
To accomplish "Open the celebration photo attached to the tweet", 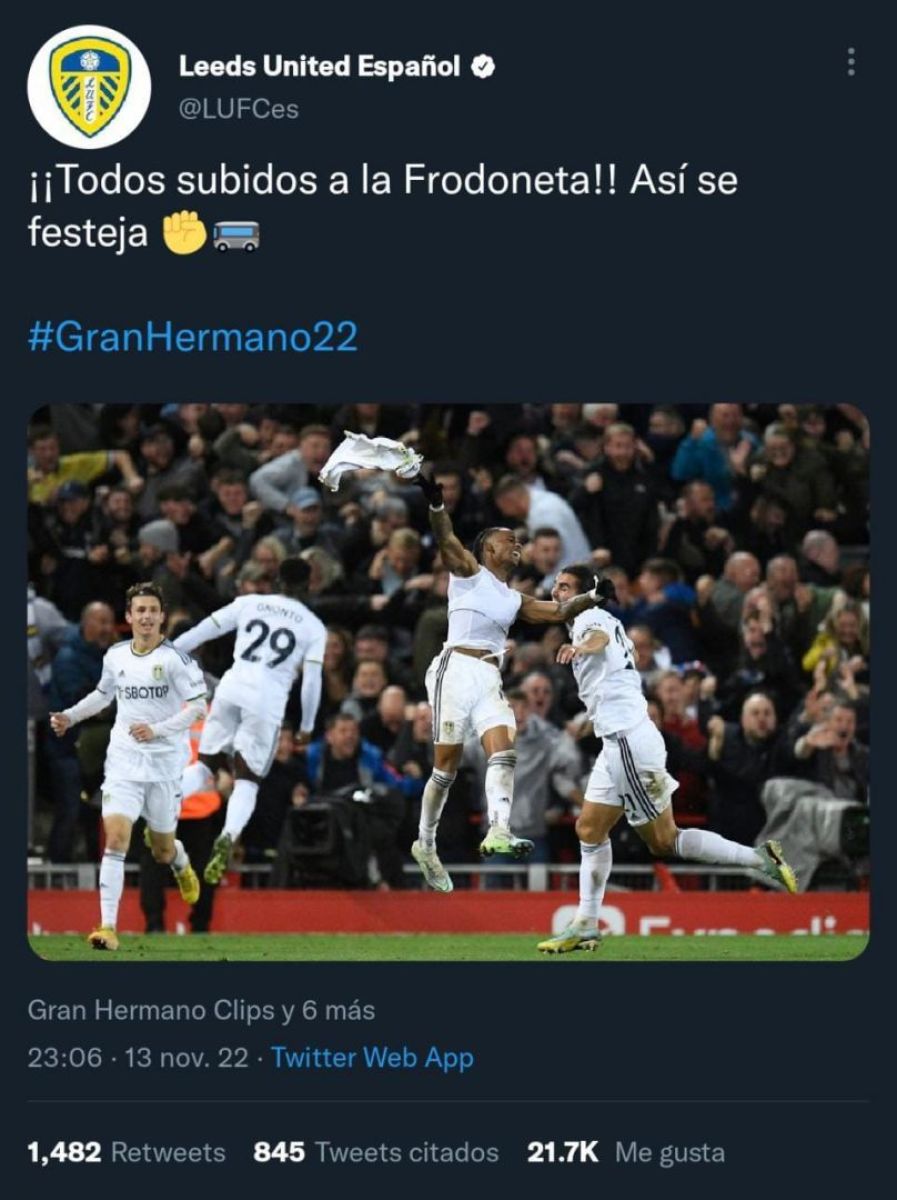I will click(448, 682).
